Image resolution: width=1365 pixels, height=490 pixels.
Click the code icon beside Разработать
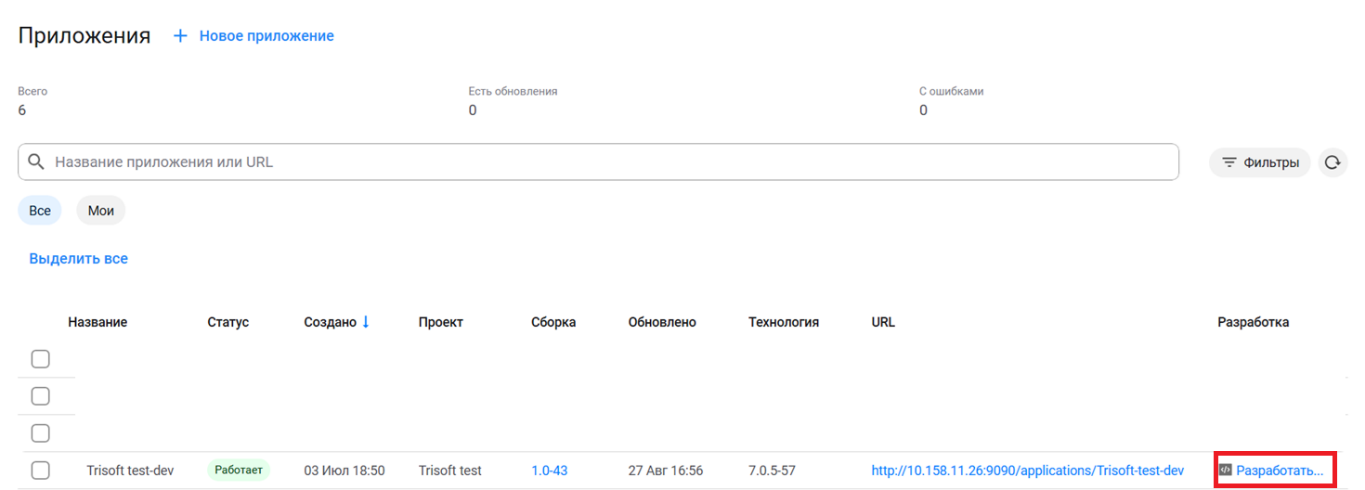1225,470
